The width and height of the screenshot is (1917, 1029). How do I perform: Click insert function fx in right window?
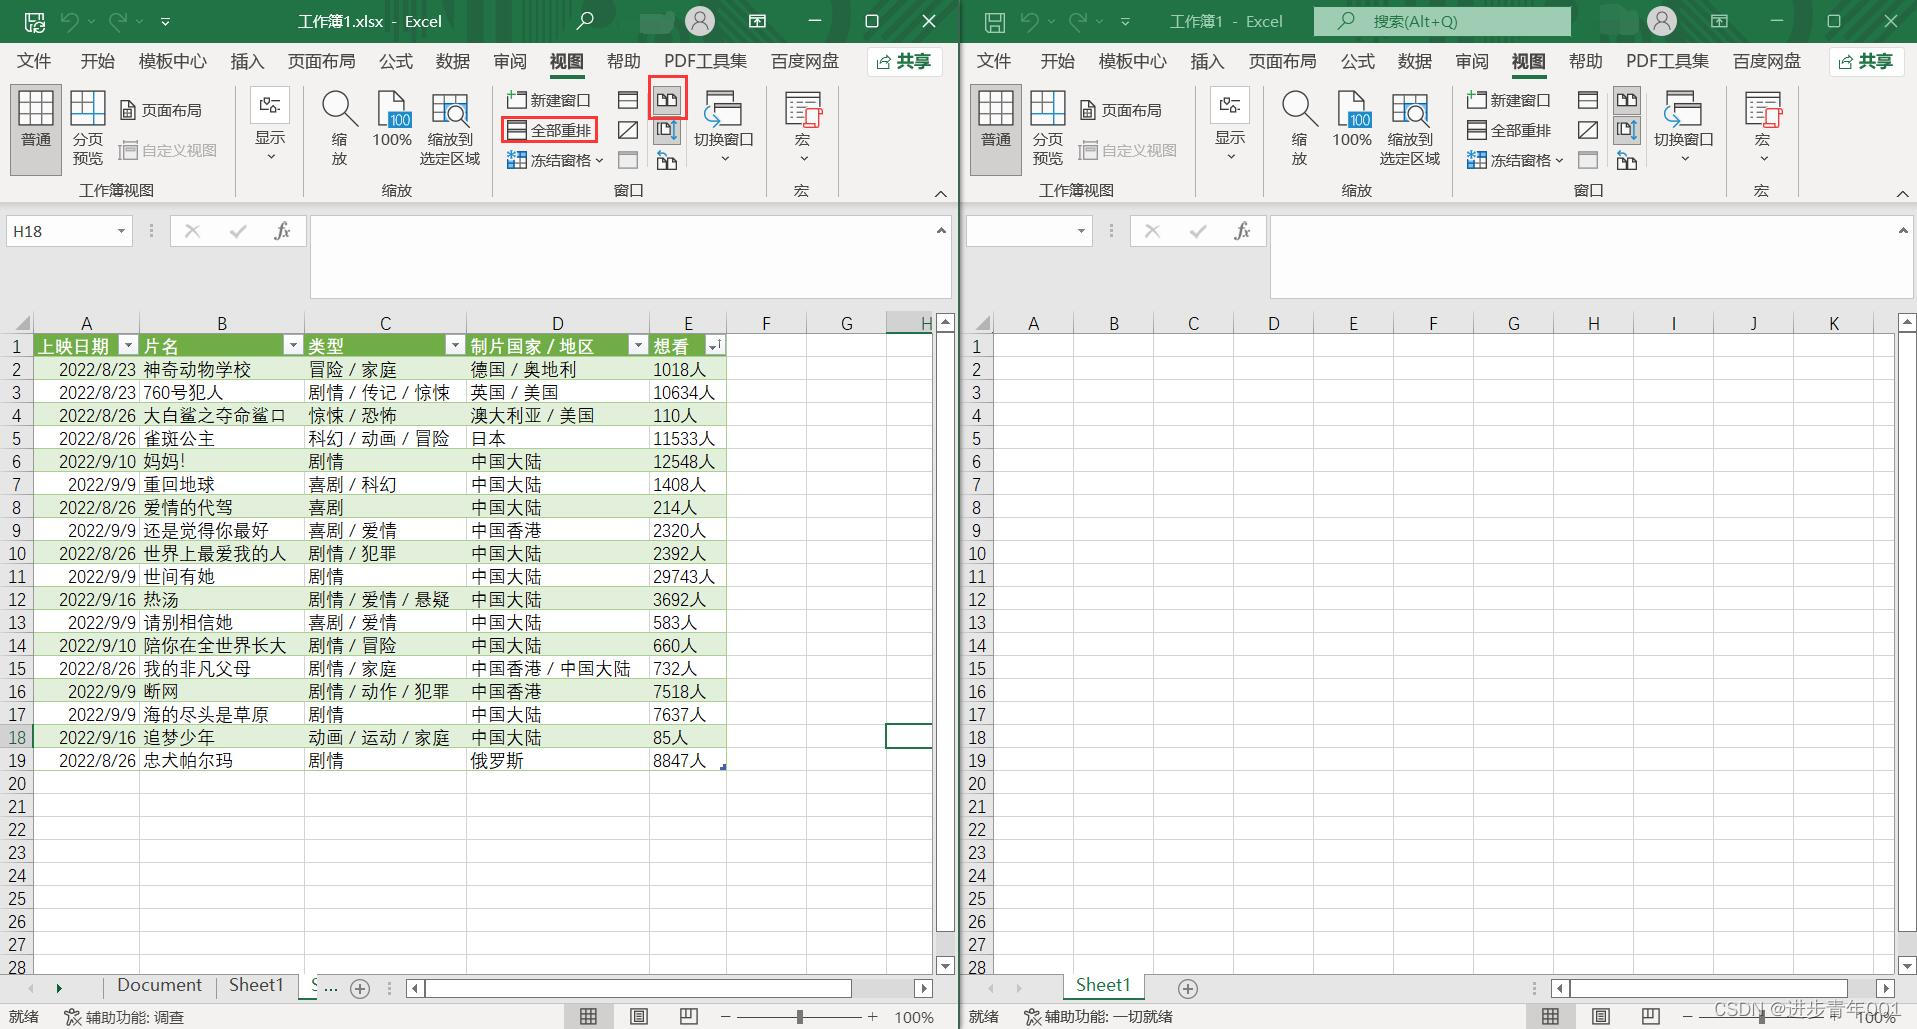tap(1242, 231)
